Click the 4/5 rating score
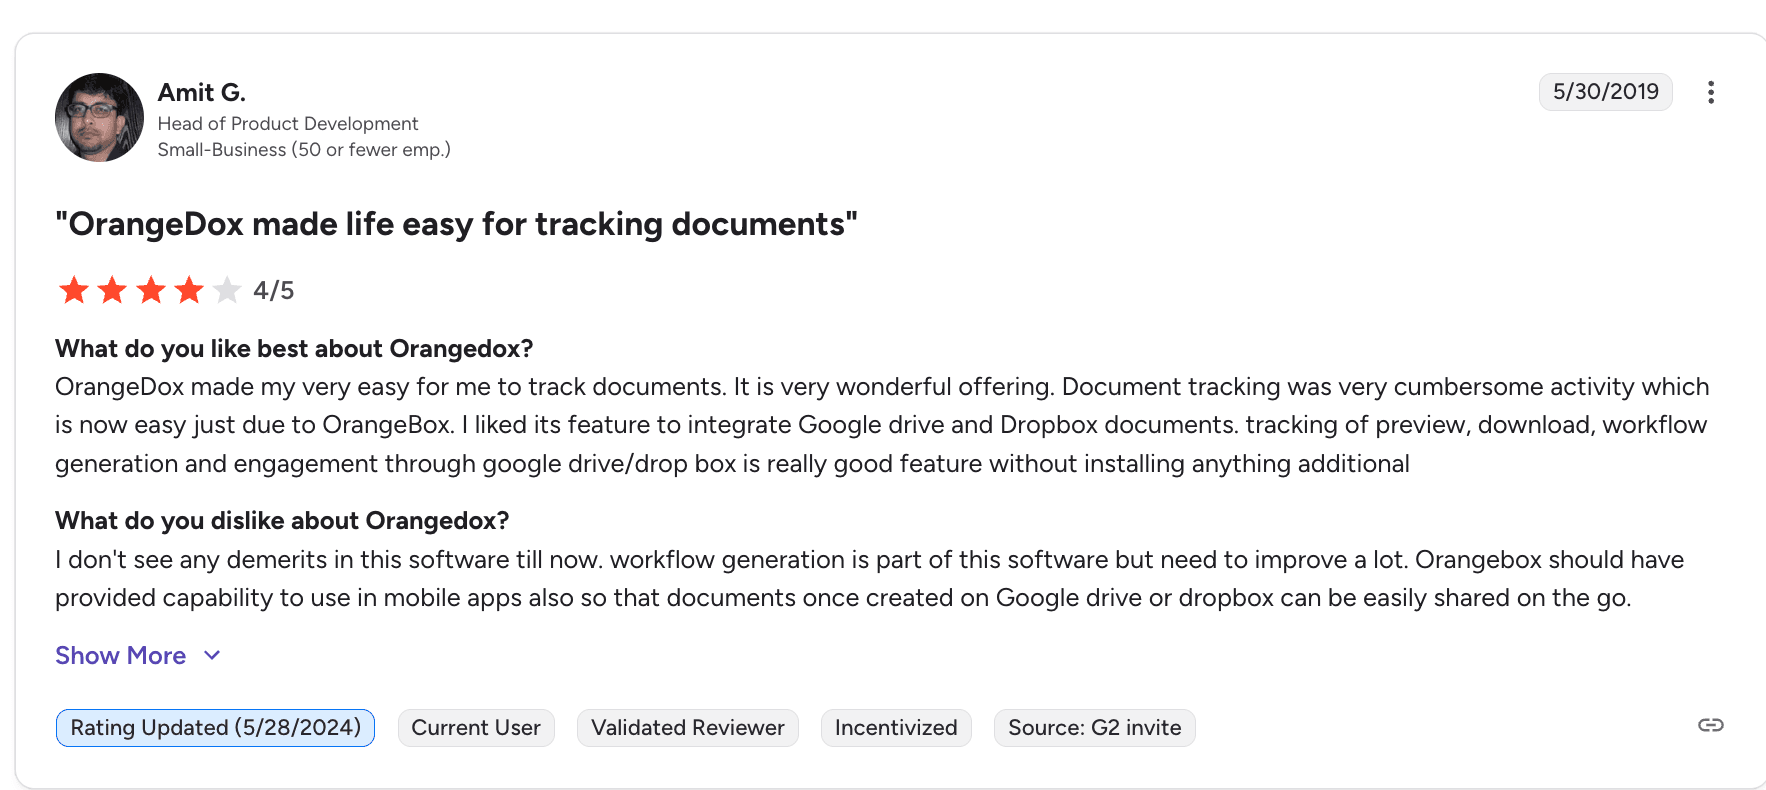The height and width of the screenshot is (790, 1766). pos(273,290)
